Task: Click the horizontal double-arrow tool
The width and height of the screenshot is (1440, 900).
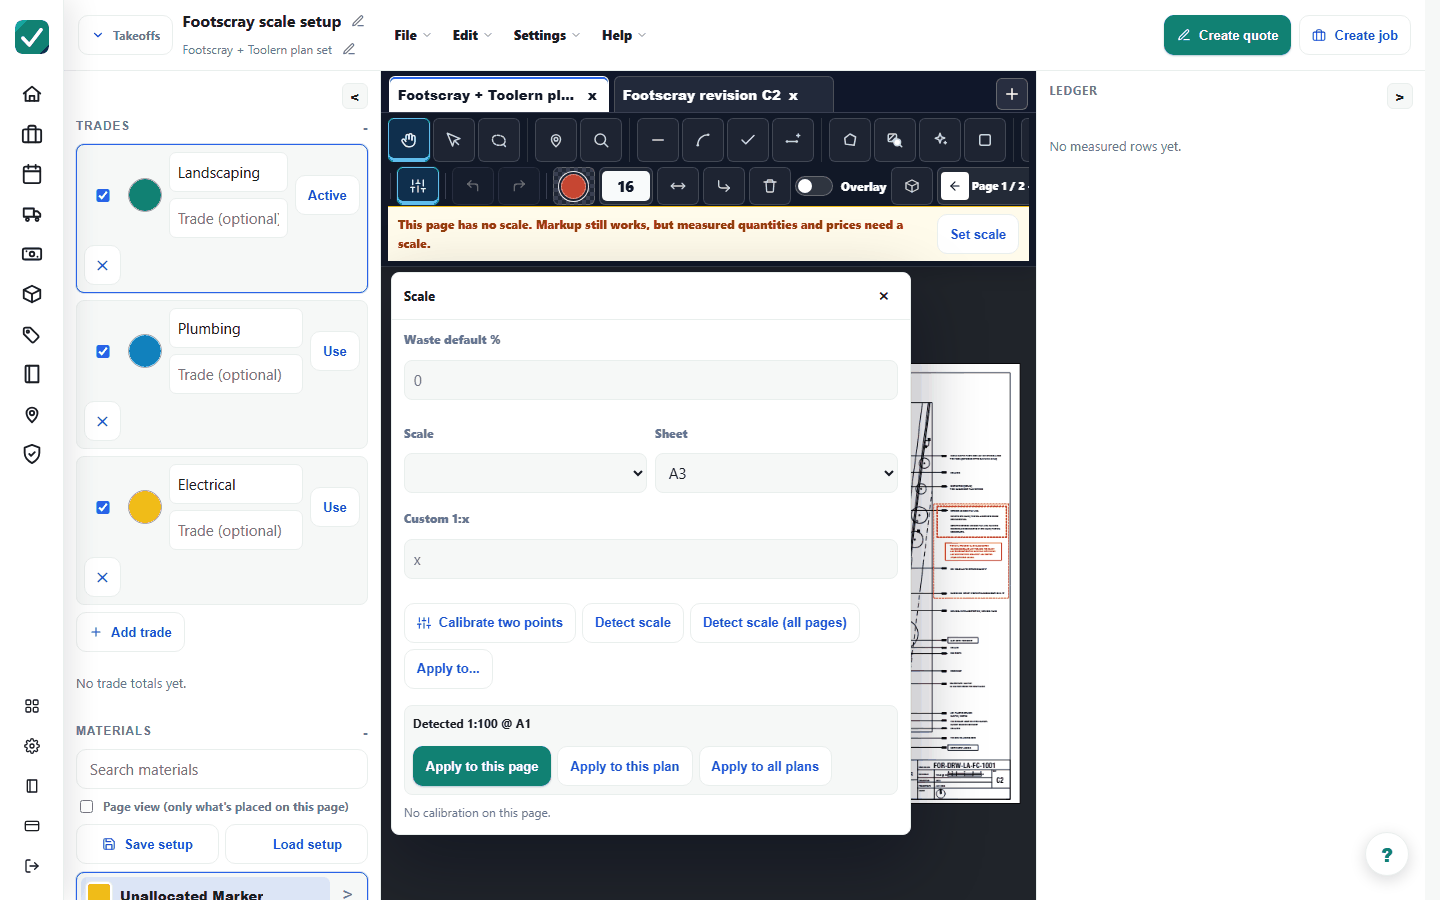Action: (x=678, y=186)
